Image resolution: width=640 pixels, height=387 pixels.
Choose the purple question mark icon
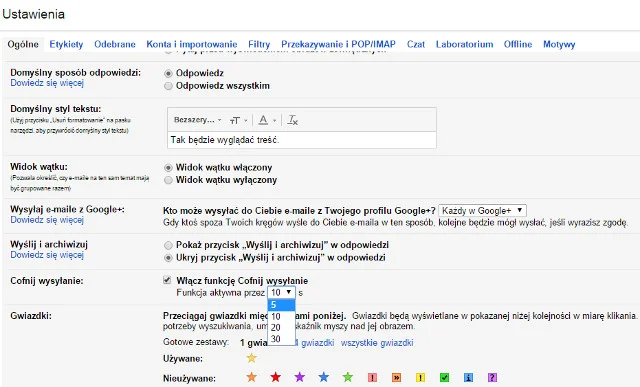pos(493,378)
